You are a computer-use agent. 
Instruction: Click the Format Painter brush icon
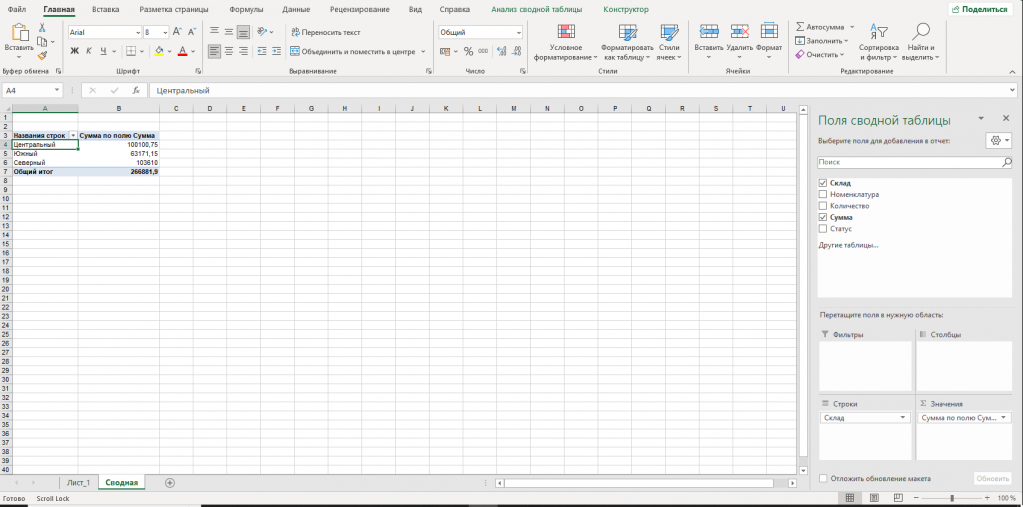pyautogui.click(x=42, y=57)
